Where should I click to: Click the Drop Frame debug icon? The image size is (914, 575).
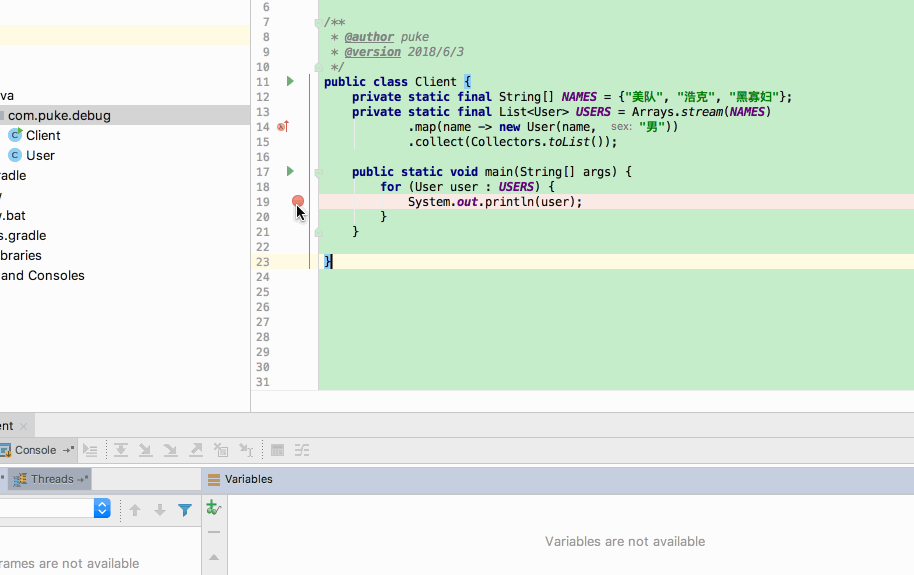[221, 450]
